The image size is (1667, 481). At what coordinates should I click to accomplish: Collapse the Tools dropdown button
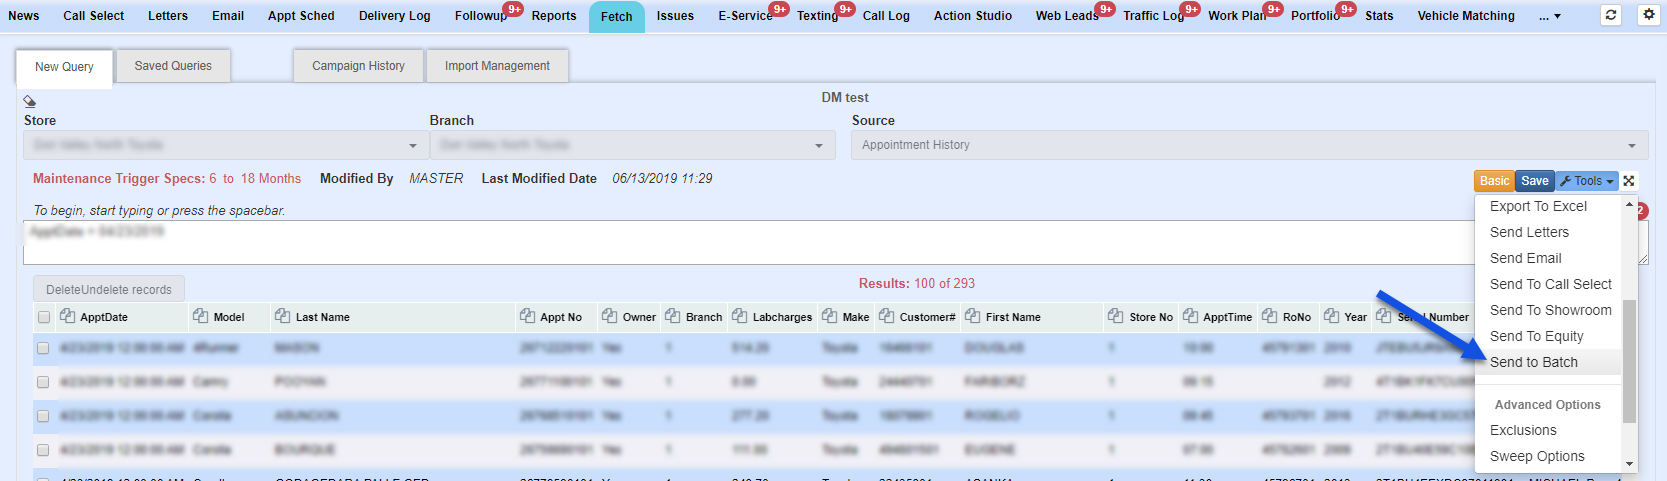1586,181
